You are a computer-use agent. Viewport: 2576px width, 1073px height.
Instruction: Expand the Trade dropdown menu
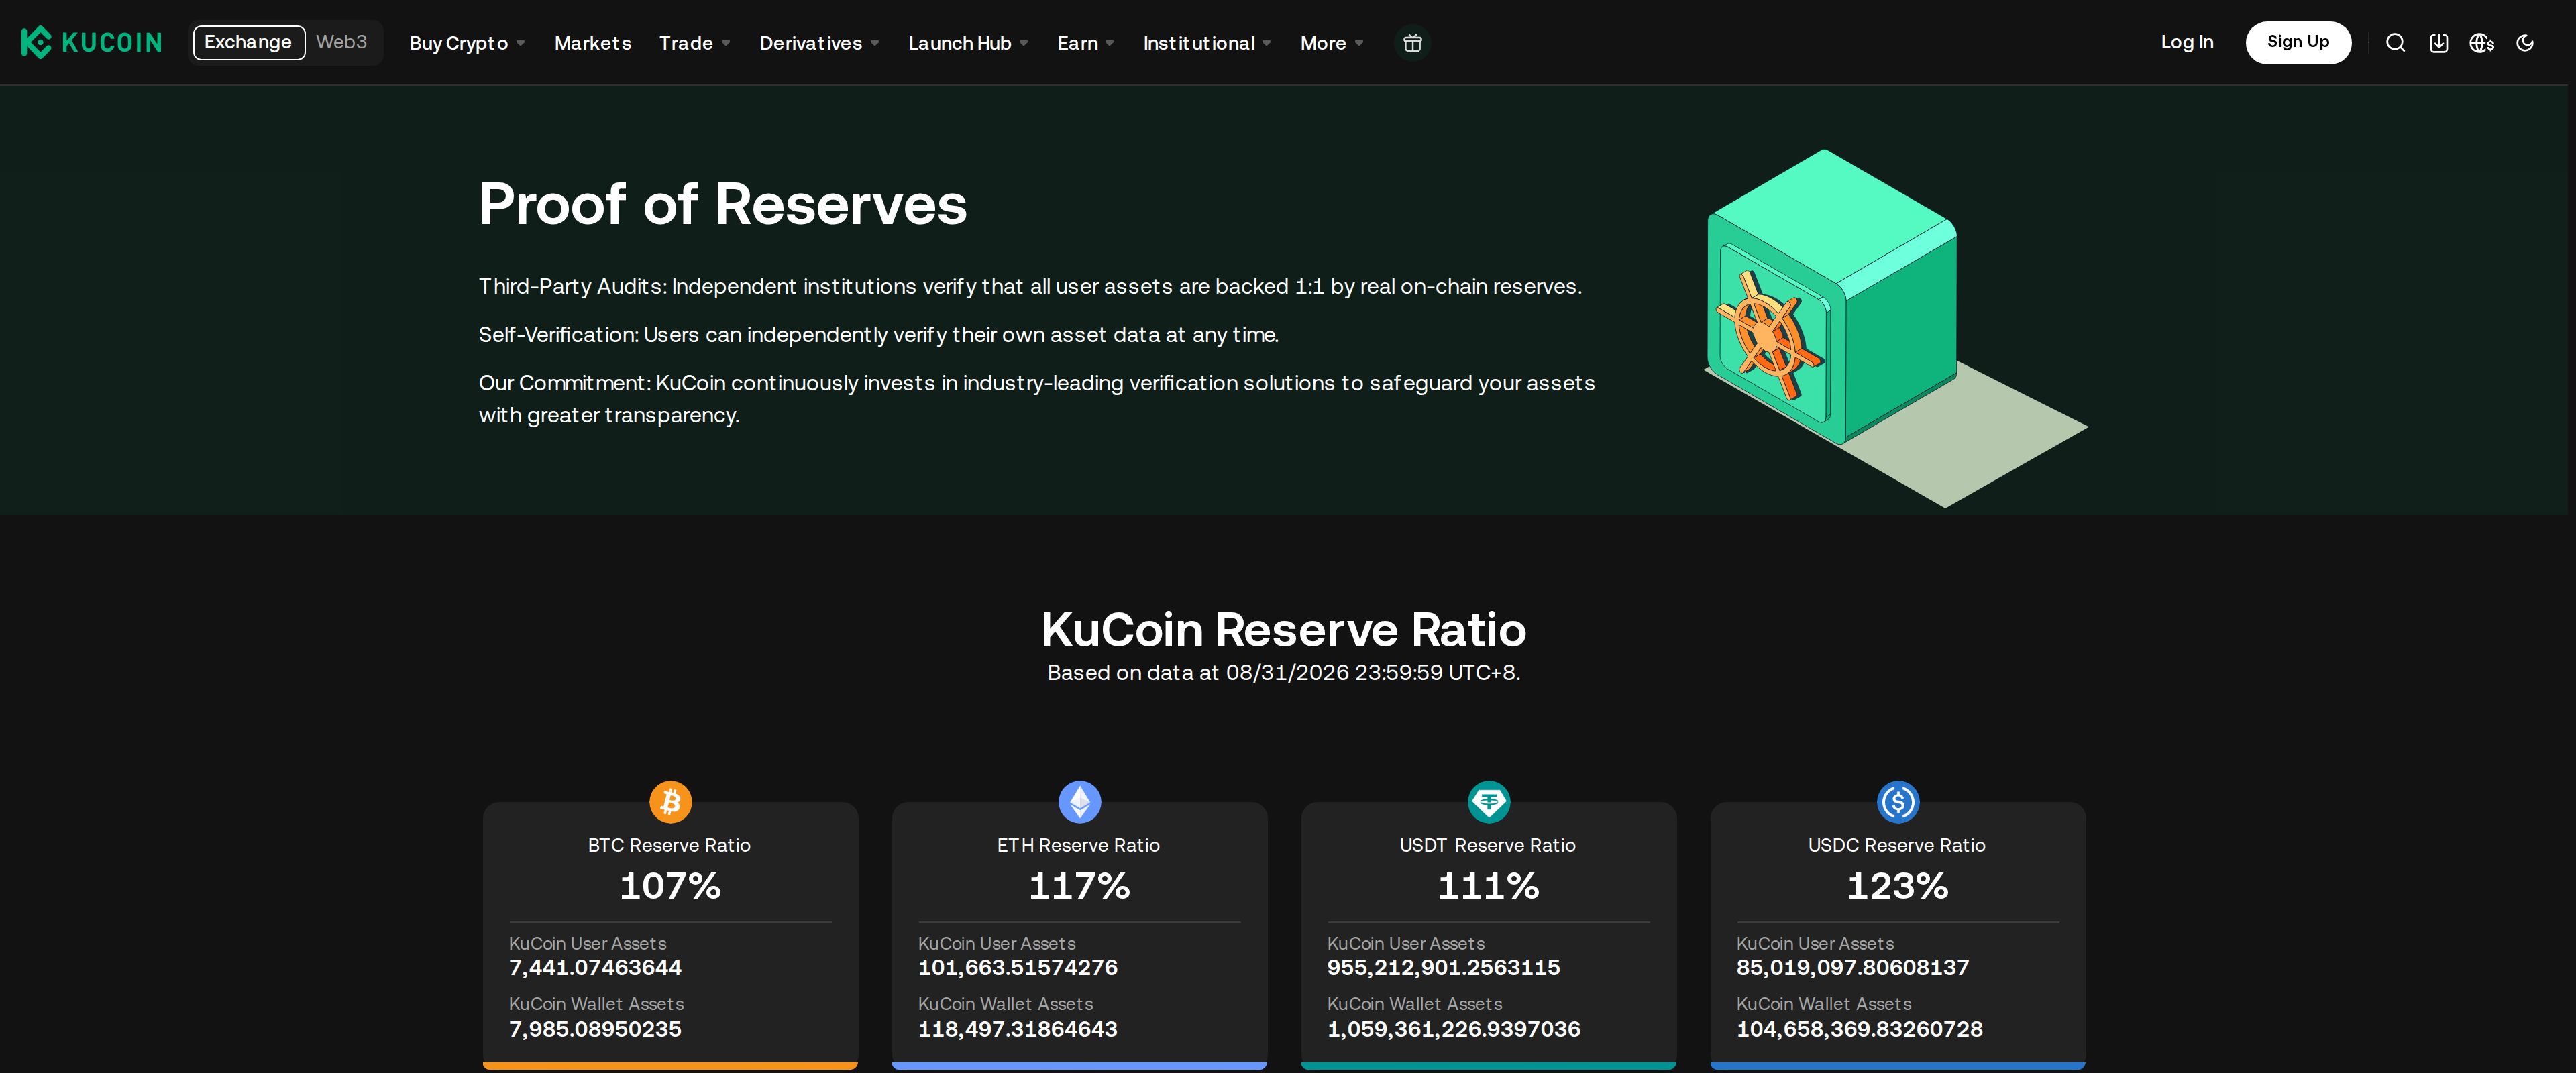[694, 43]
